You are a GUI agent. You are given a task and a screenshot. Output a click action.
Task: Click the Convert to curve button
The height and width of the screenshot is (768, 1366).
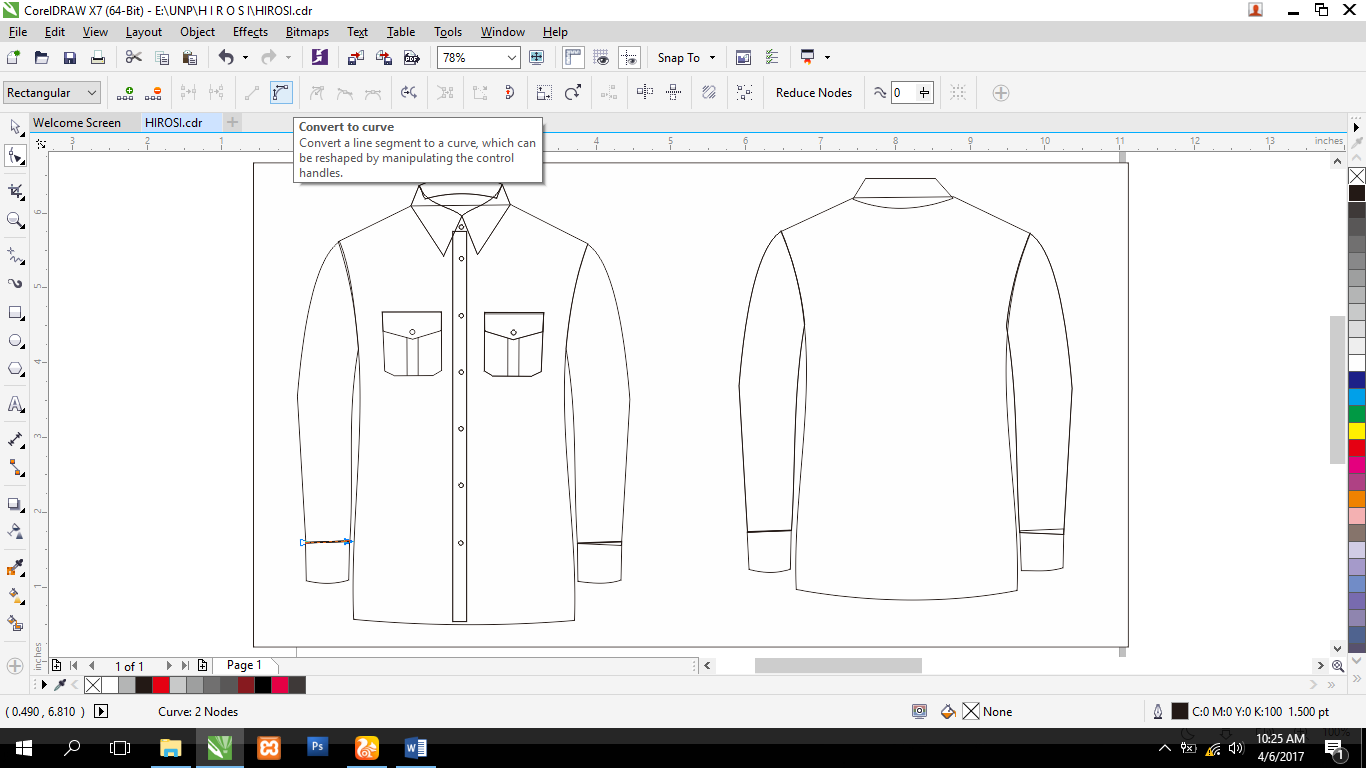281,93
